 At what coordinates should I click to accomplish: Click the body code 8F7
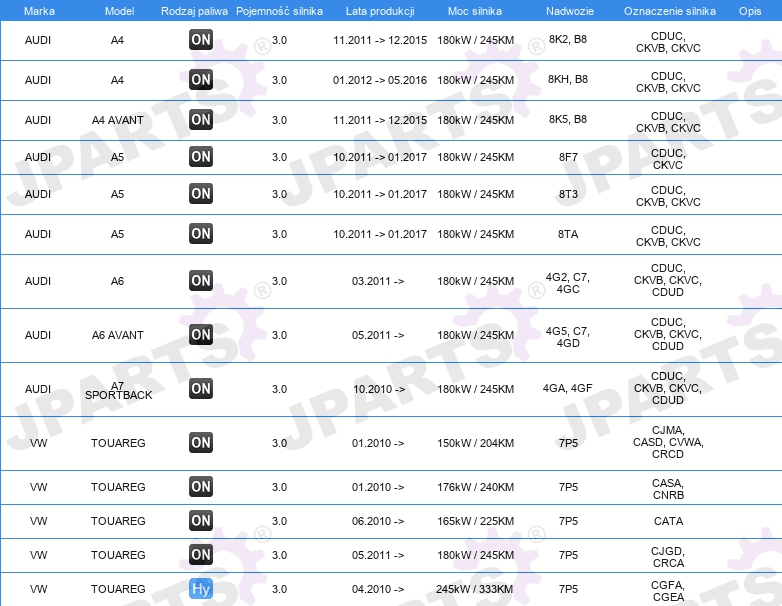(x=568, y=157)
